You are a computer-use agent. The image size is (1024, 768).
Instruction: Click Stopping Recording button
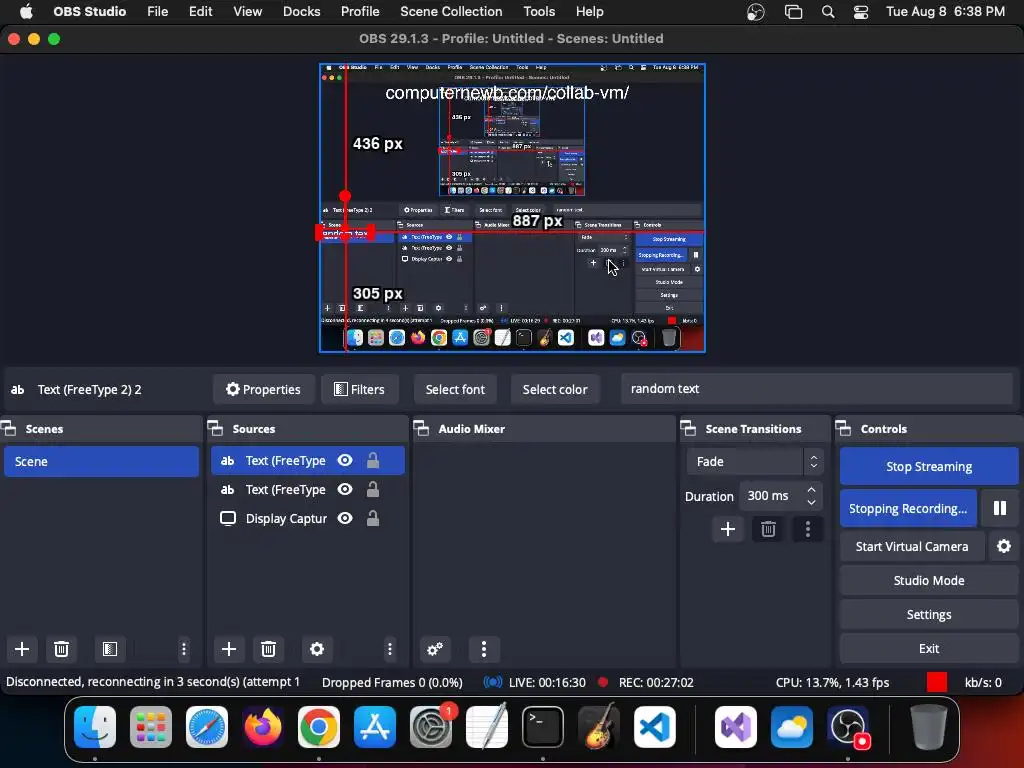(908, 508)
